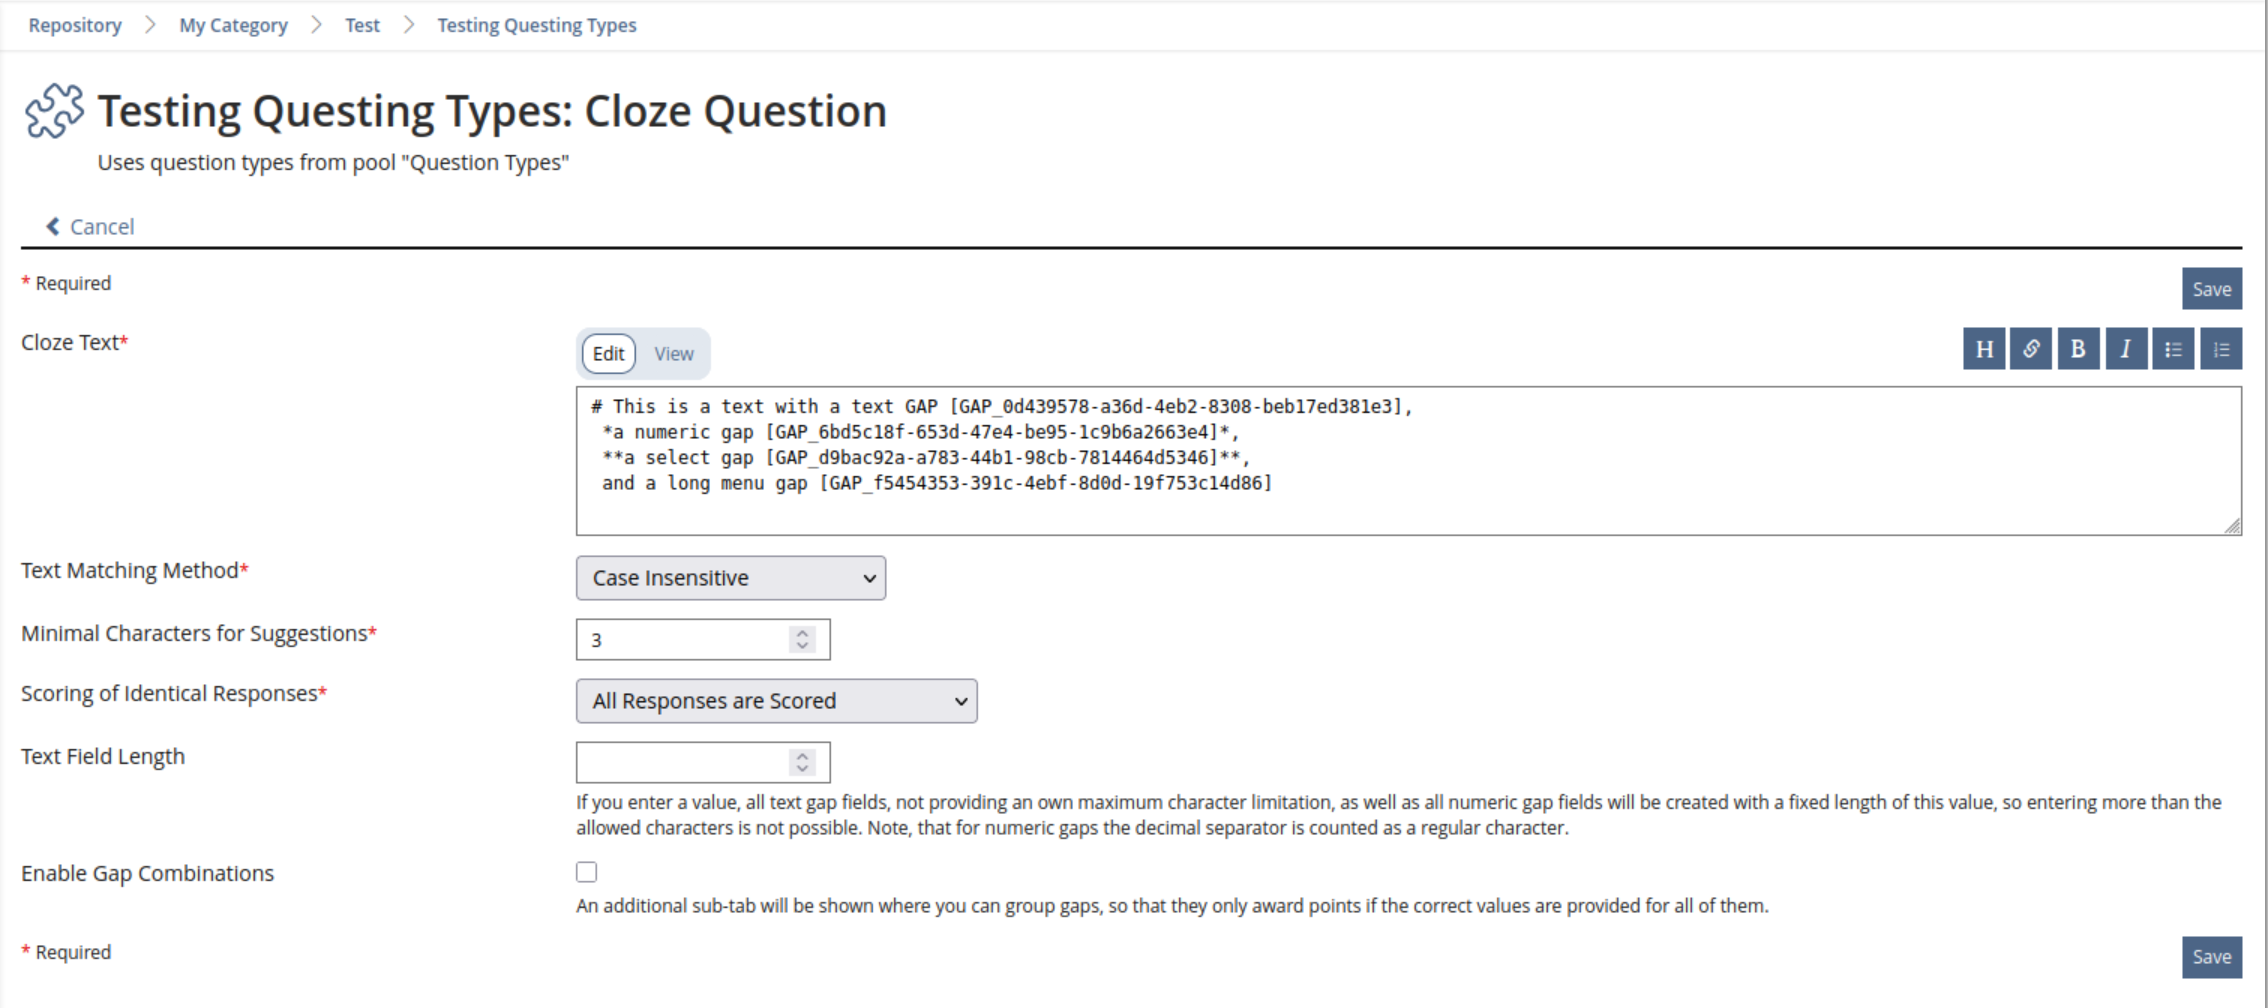Insert a link using the chain icon
The width and height of the screenshot is (2268, 1008).
(2031, 349)
